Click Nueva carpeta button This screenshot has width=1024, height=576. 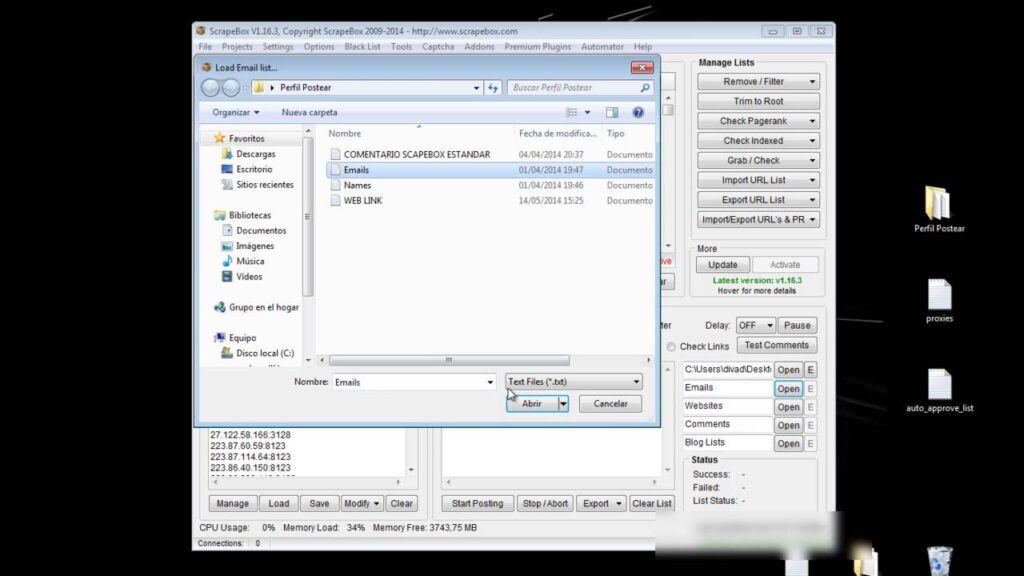tap(310, 112)
